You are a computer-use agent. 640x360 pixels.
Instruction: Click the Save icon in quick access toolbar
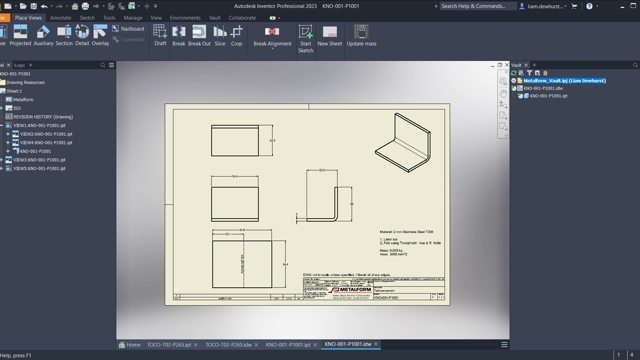point(33,6)
